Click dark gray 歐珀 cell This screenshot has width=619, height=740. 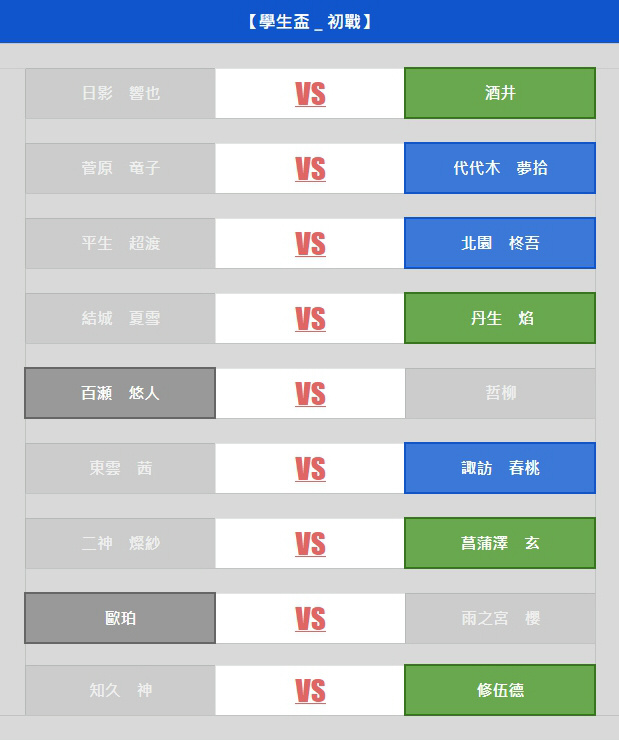[x=120, y=618]
